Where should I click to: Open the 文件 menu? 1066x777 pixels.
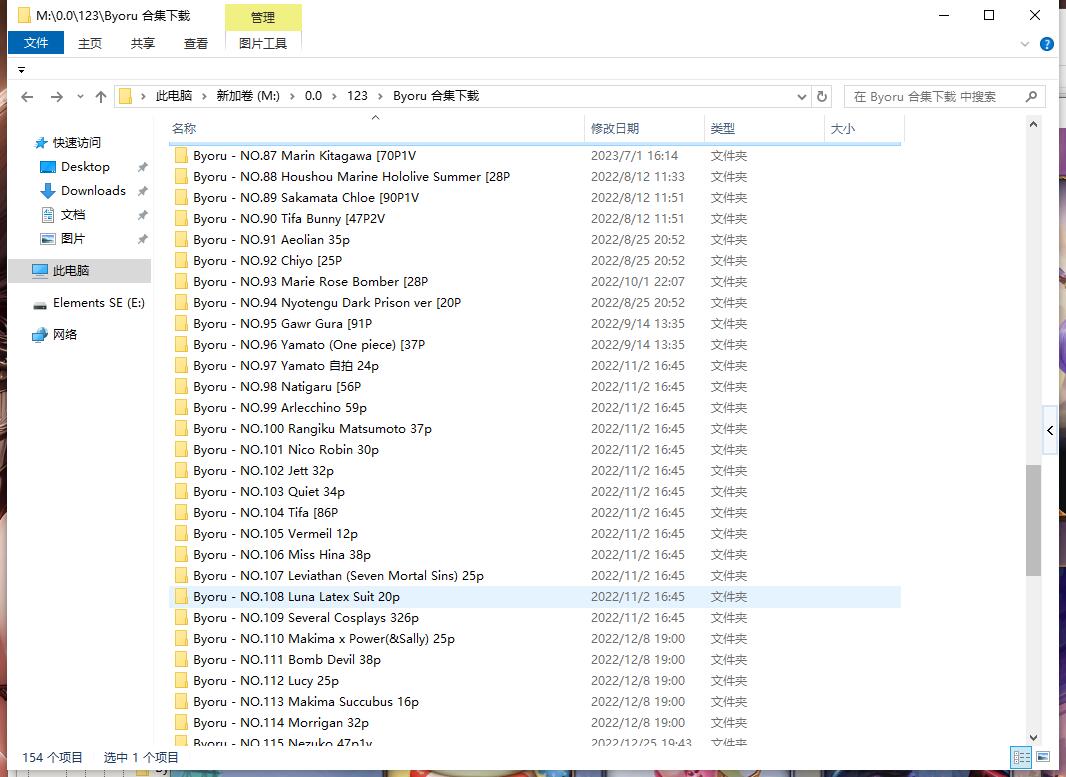point(36,43)
